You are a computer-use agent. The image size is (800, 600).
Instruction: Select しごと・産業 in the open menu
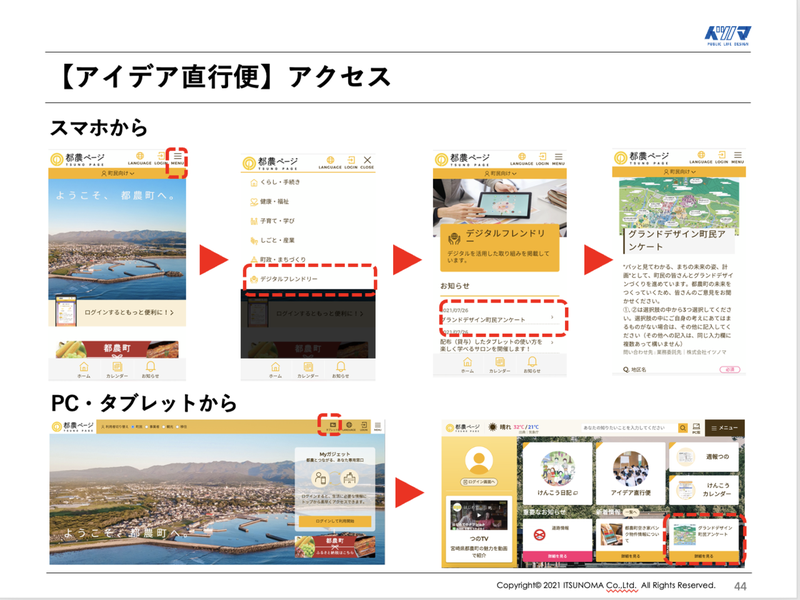coord(272,240)
